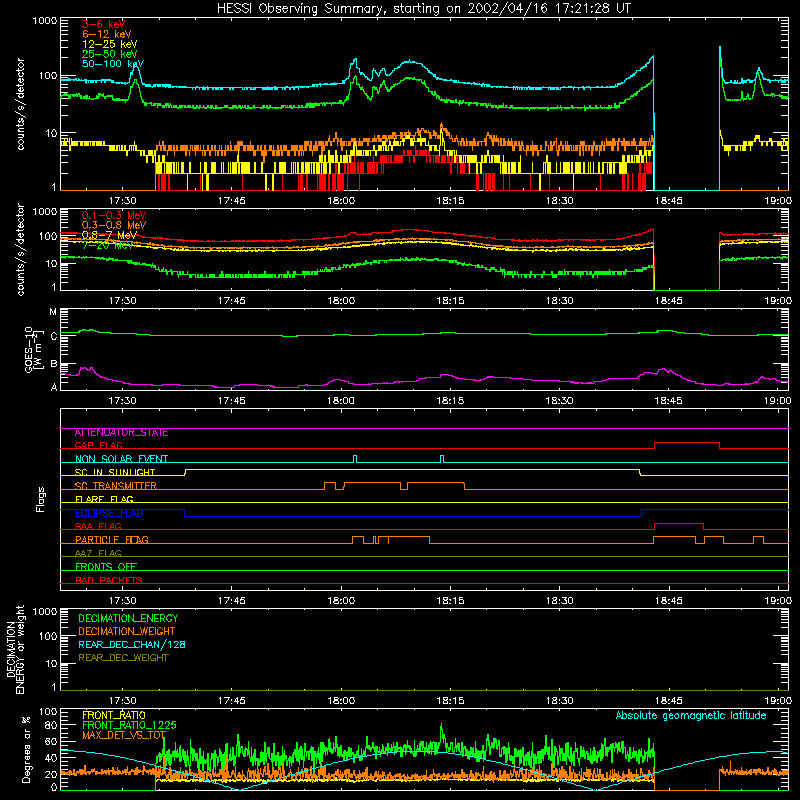The height and width of the screenshot is (800, 800).
Task: Select the FLARE_FLAG label
Action: tap(104, 499)
